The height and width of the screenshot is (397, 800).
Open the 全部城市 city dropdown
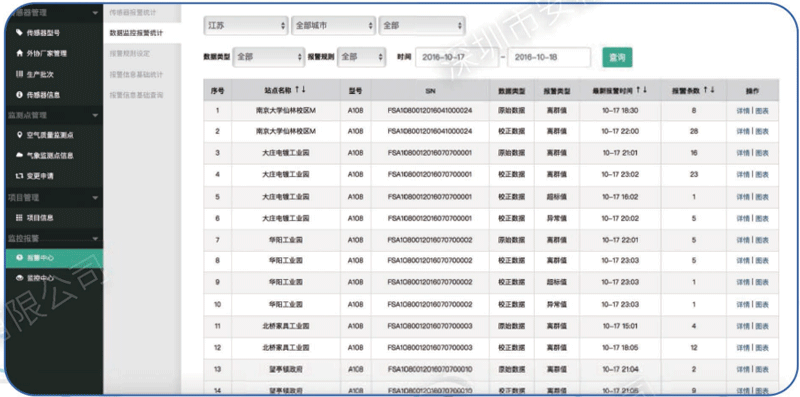(333, 26)
